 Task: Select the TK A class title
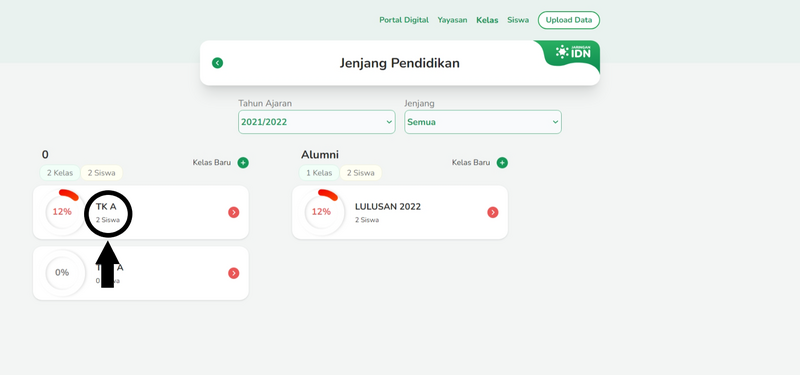tap(106, 207)
